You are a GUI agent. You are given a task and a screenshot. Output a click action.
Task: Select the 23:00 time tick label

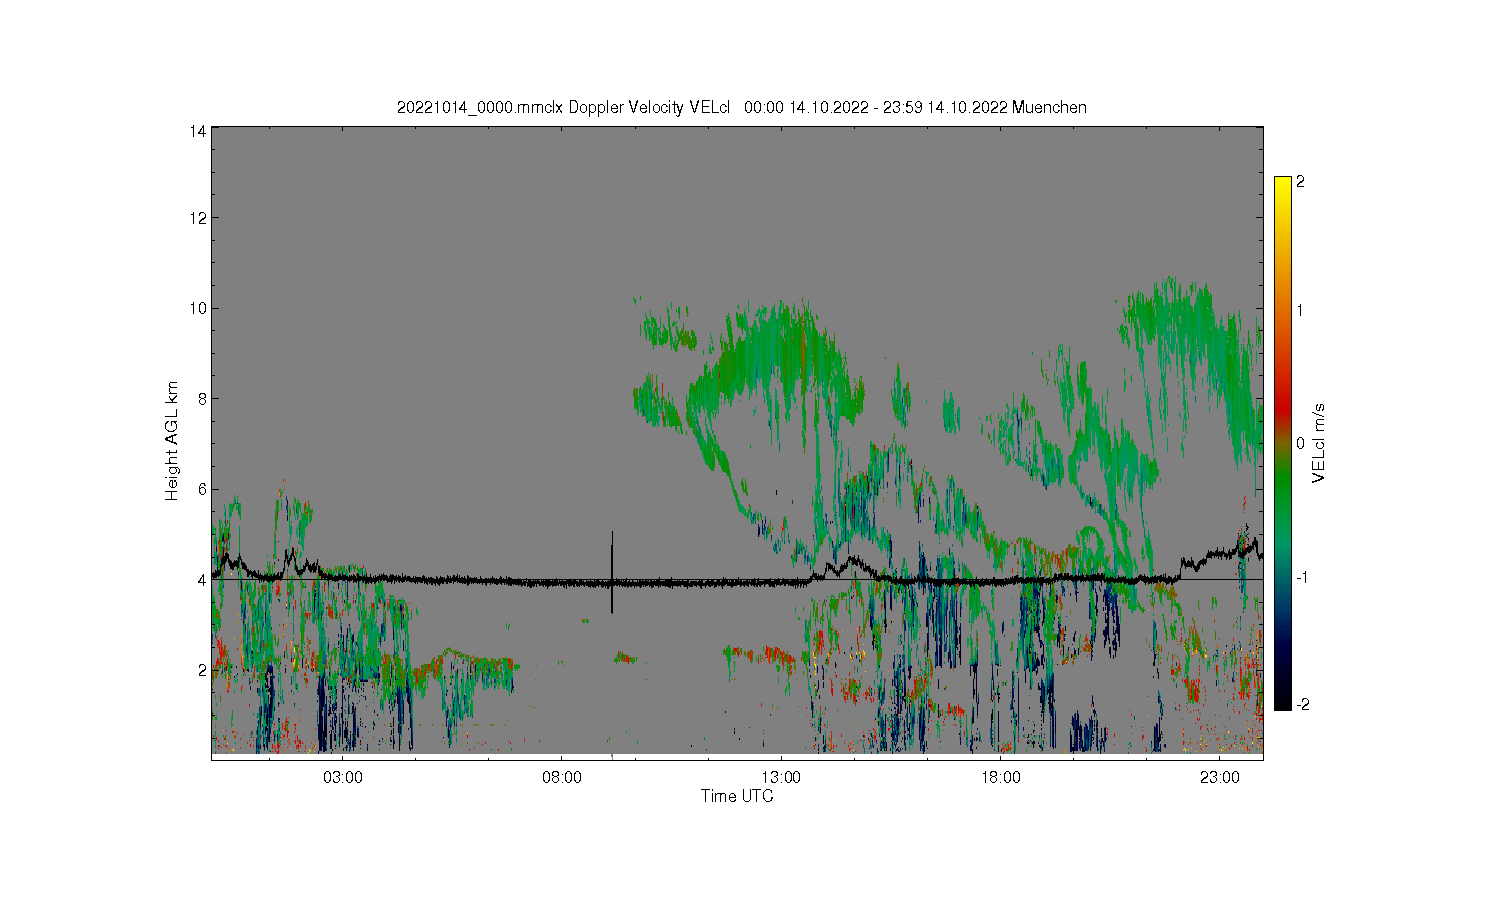[1219, 777]
